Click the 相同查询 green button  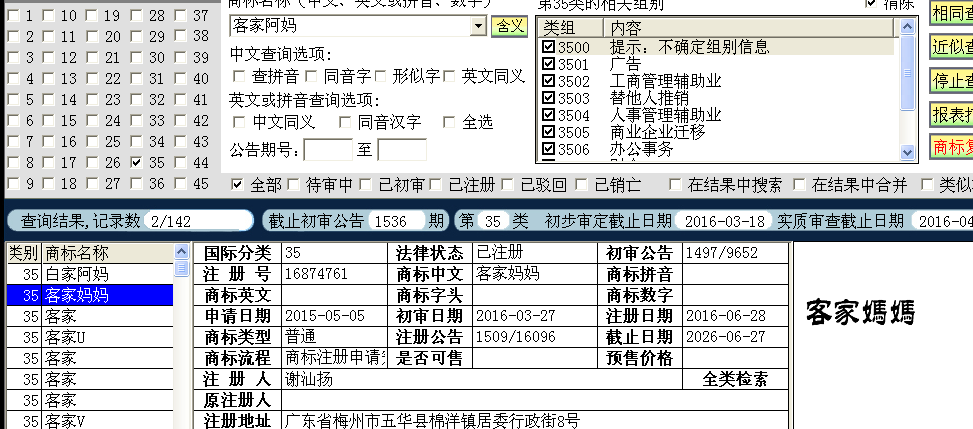[x=952, y=13]
